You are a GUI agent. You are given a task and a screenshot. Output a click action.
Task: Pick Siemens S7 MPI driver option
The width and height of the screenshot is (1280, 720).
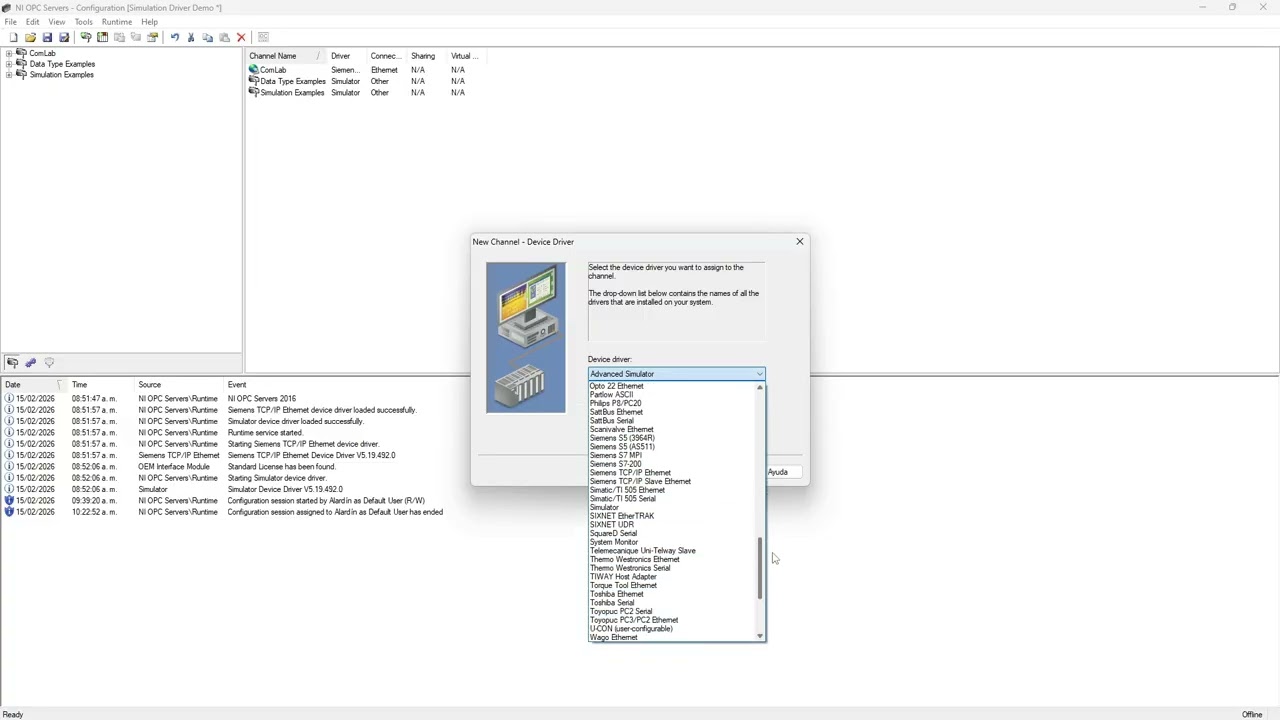615,455
